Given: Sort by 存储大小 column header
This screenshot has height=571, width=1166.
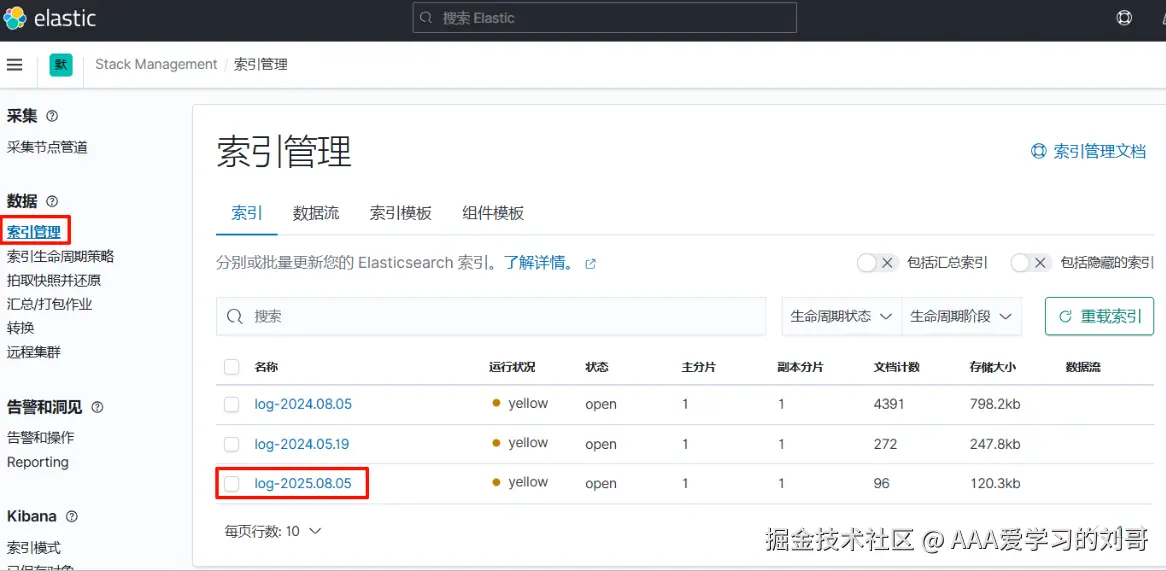Looking at the screenshot, I should 992,367.
